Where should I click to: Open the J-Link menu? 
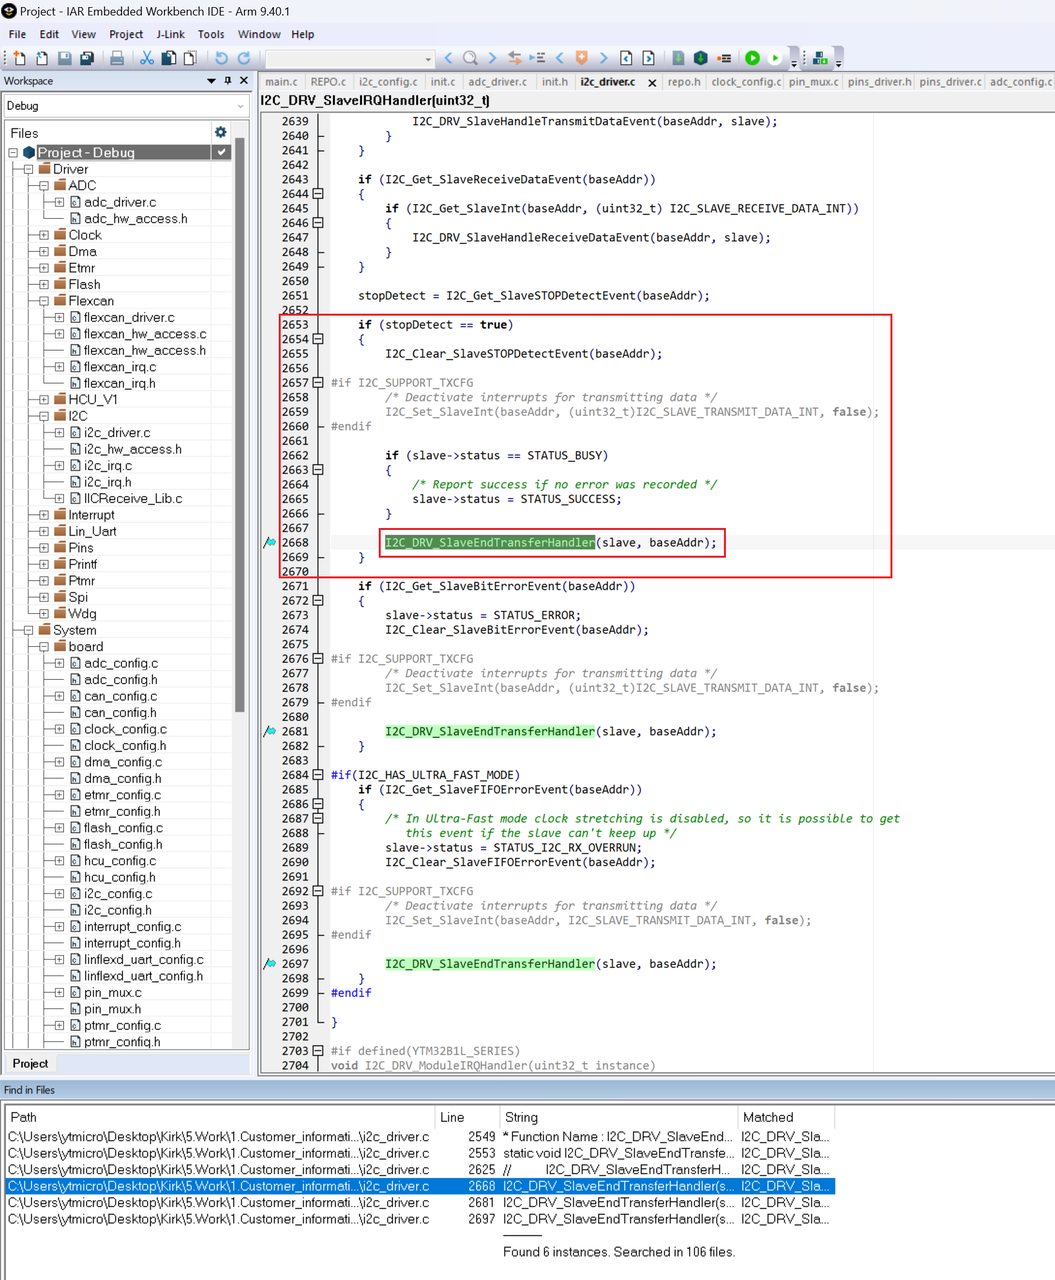click(170, 34)
